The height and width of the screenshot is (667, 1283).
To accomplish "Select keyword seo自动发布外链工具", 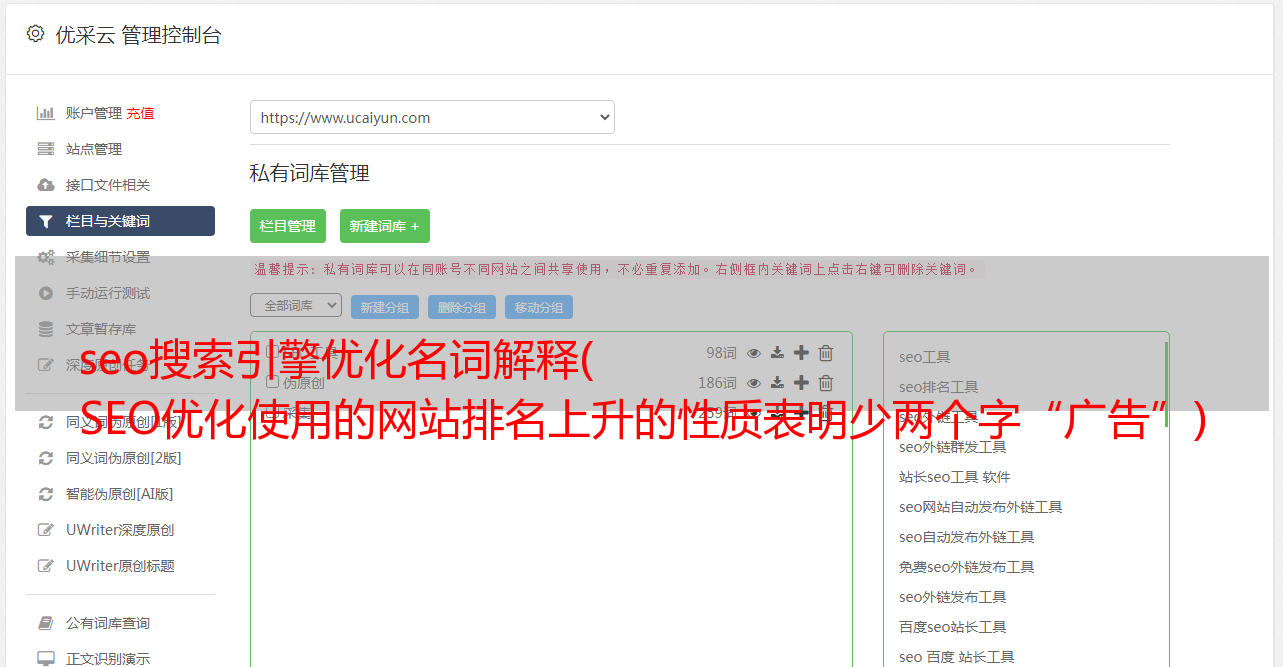I will [x=966, y=537].
